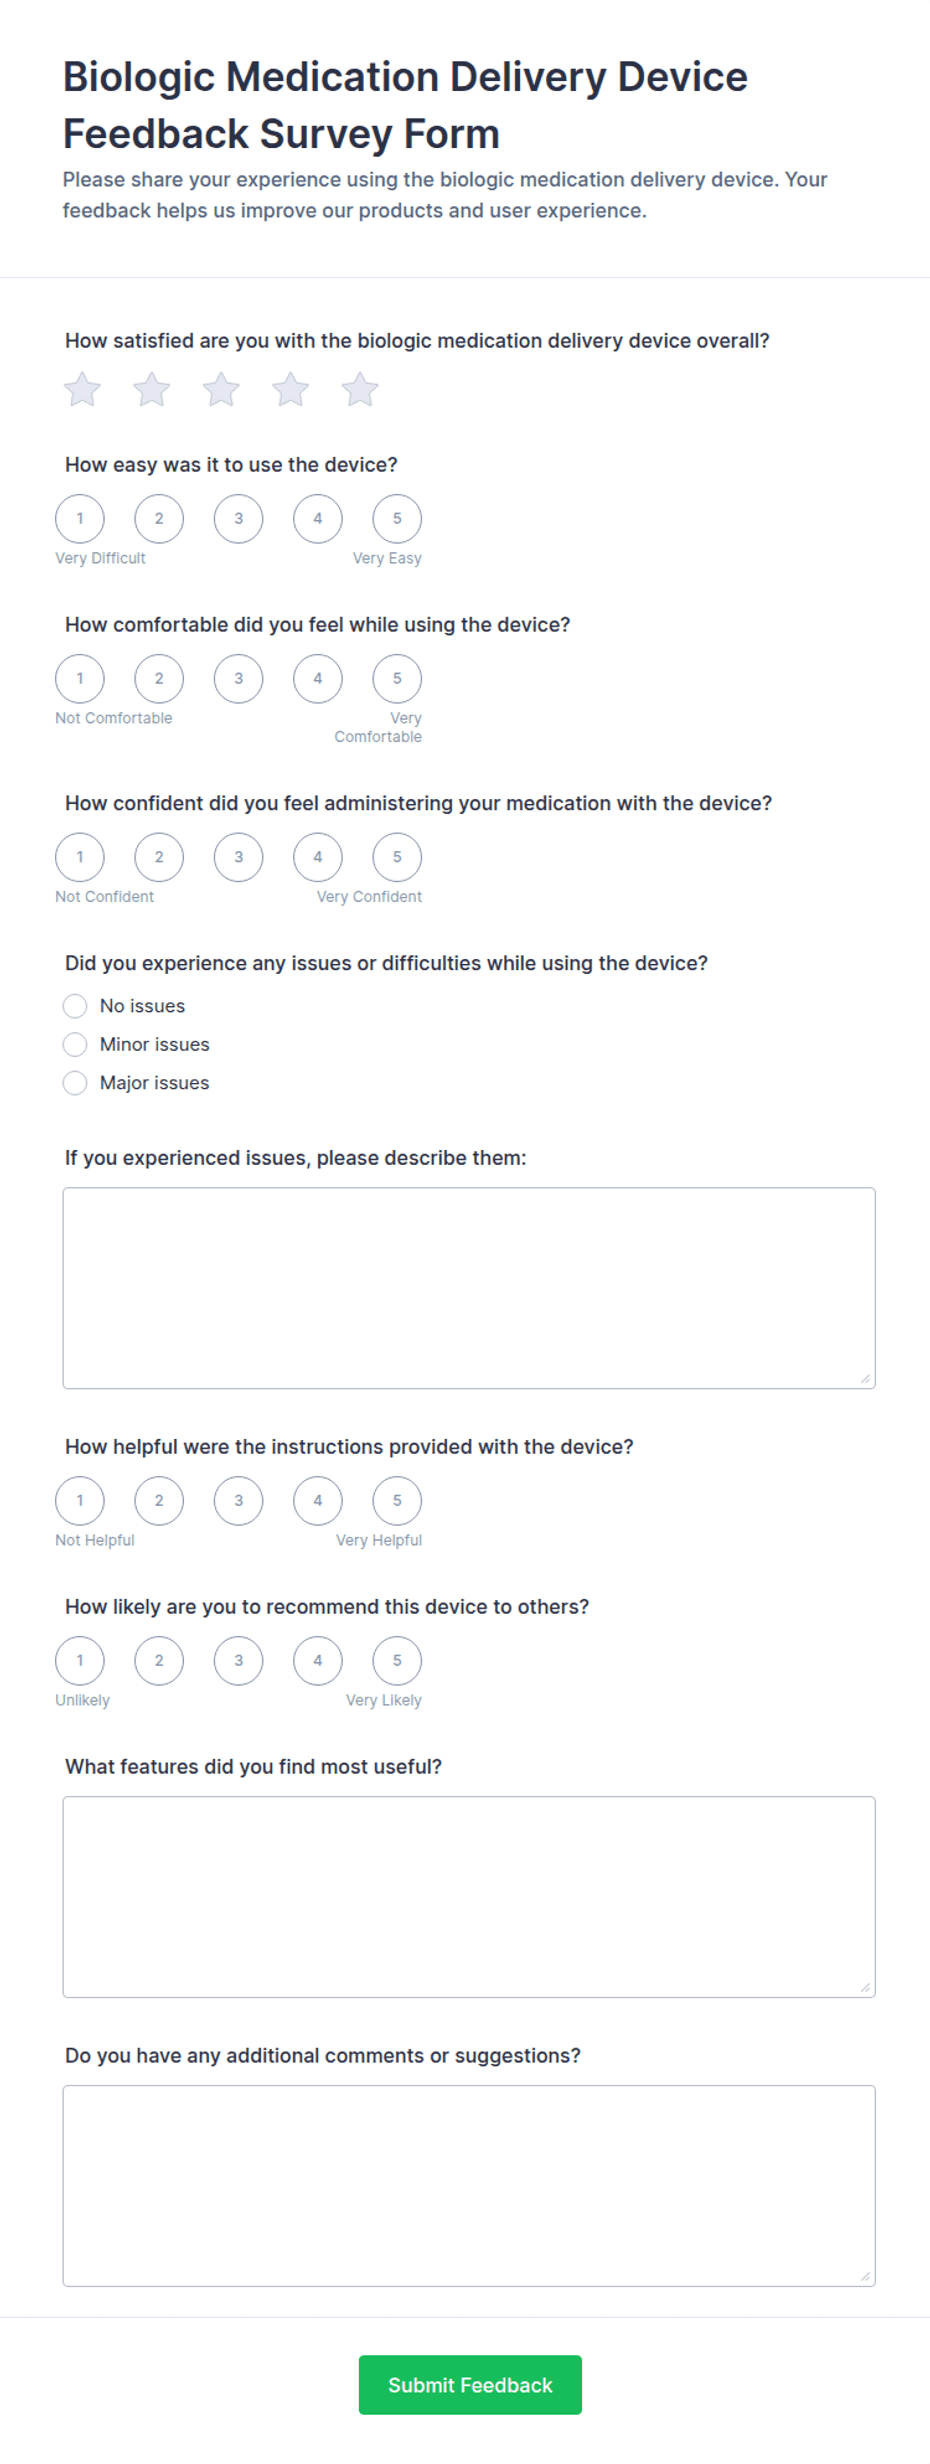Submit the form with Submit Feedback button

tap(470, 2385)
